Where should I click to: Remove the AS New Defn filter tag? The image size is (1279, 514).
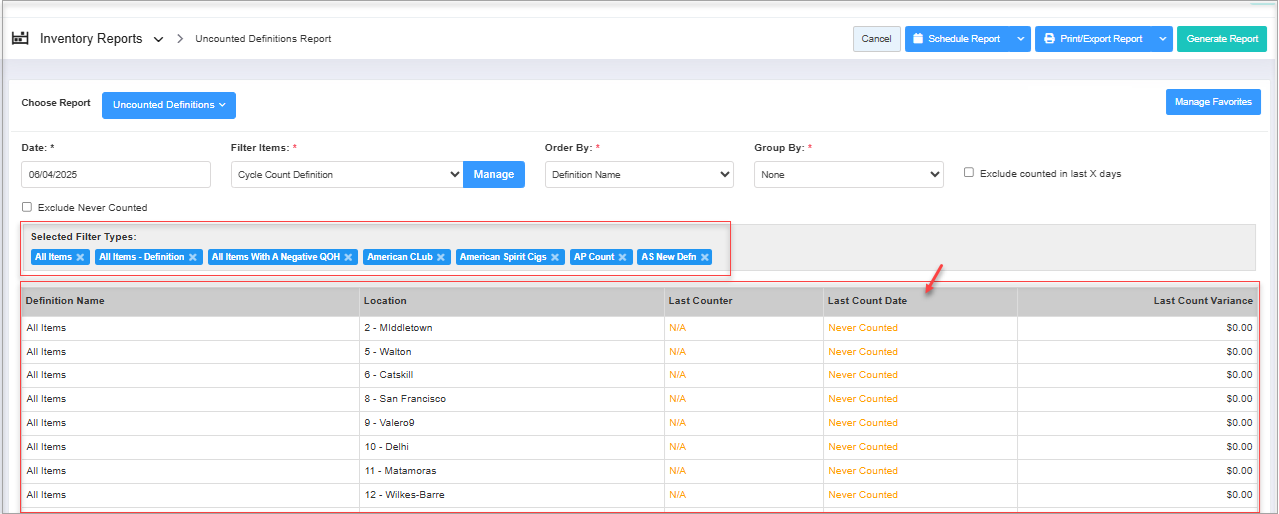[x=705, y=257]
